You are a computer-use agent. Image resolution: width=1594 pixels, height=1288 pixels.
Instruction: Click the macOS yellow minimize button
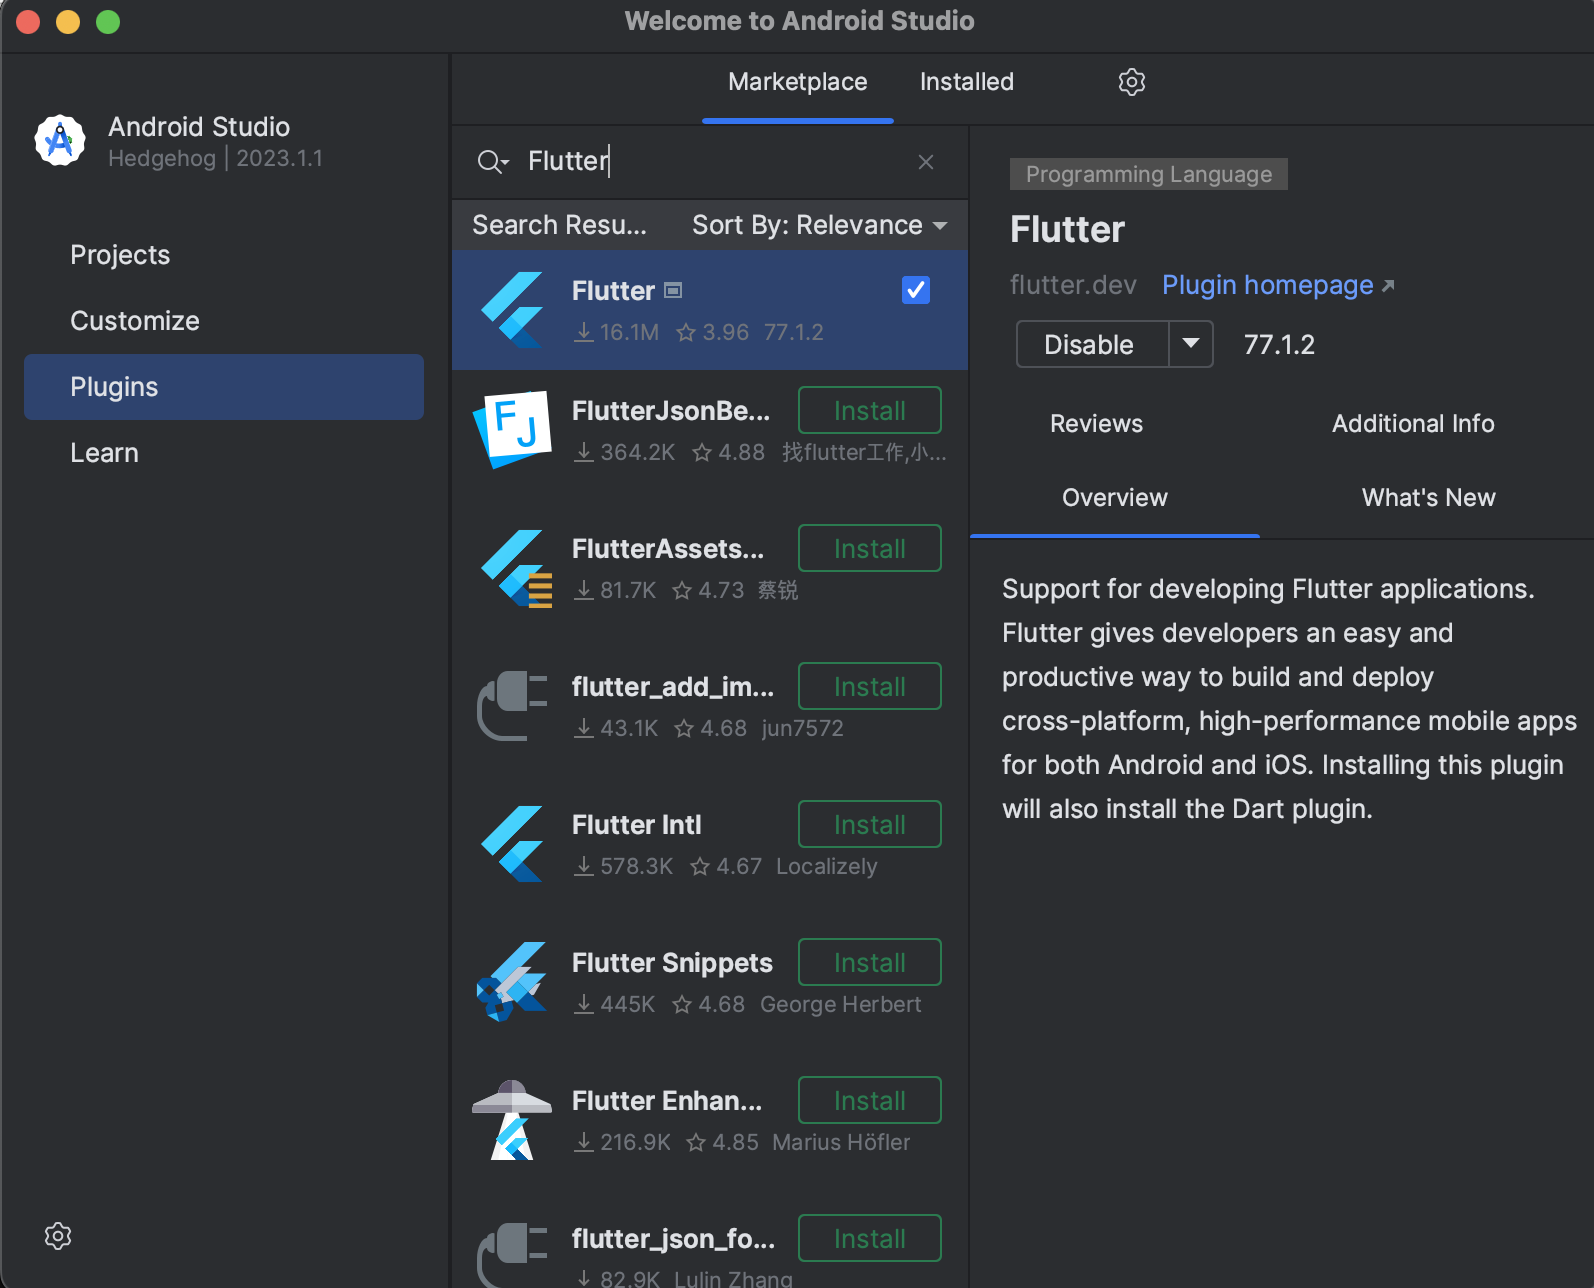pyautogui.click(x=68, y=22)
